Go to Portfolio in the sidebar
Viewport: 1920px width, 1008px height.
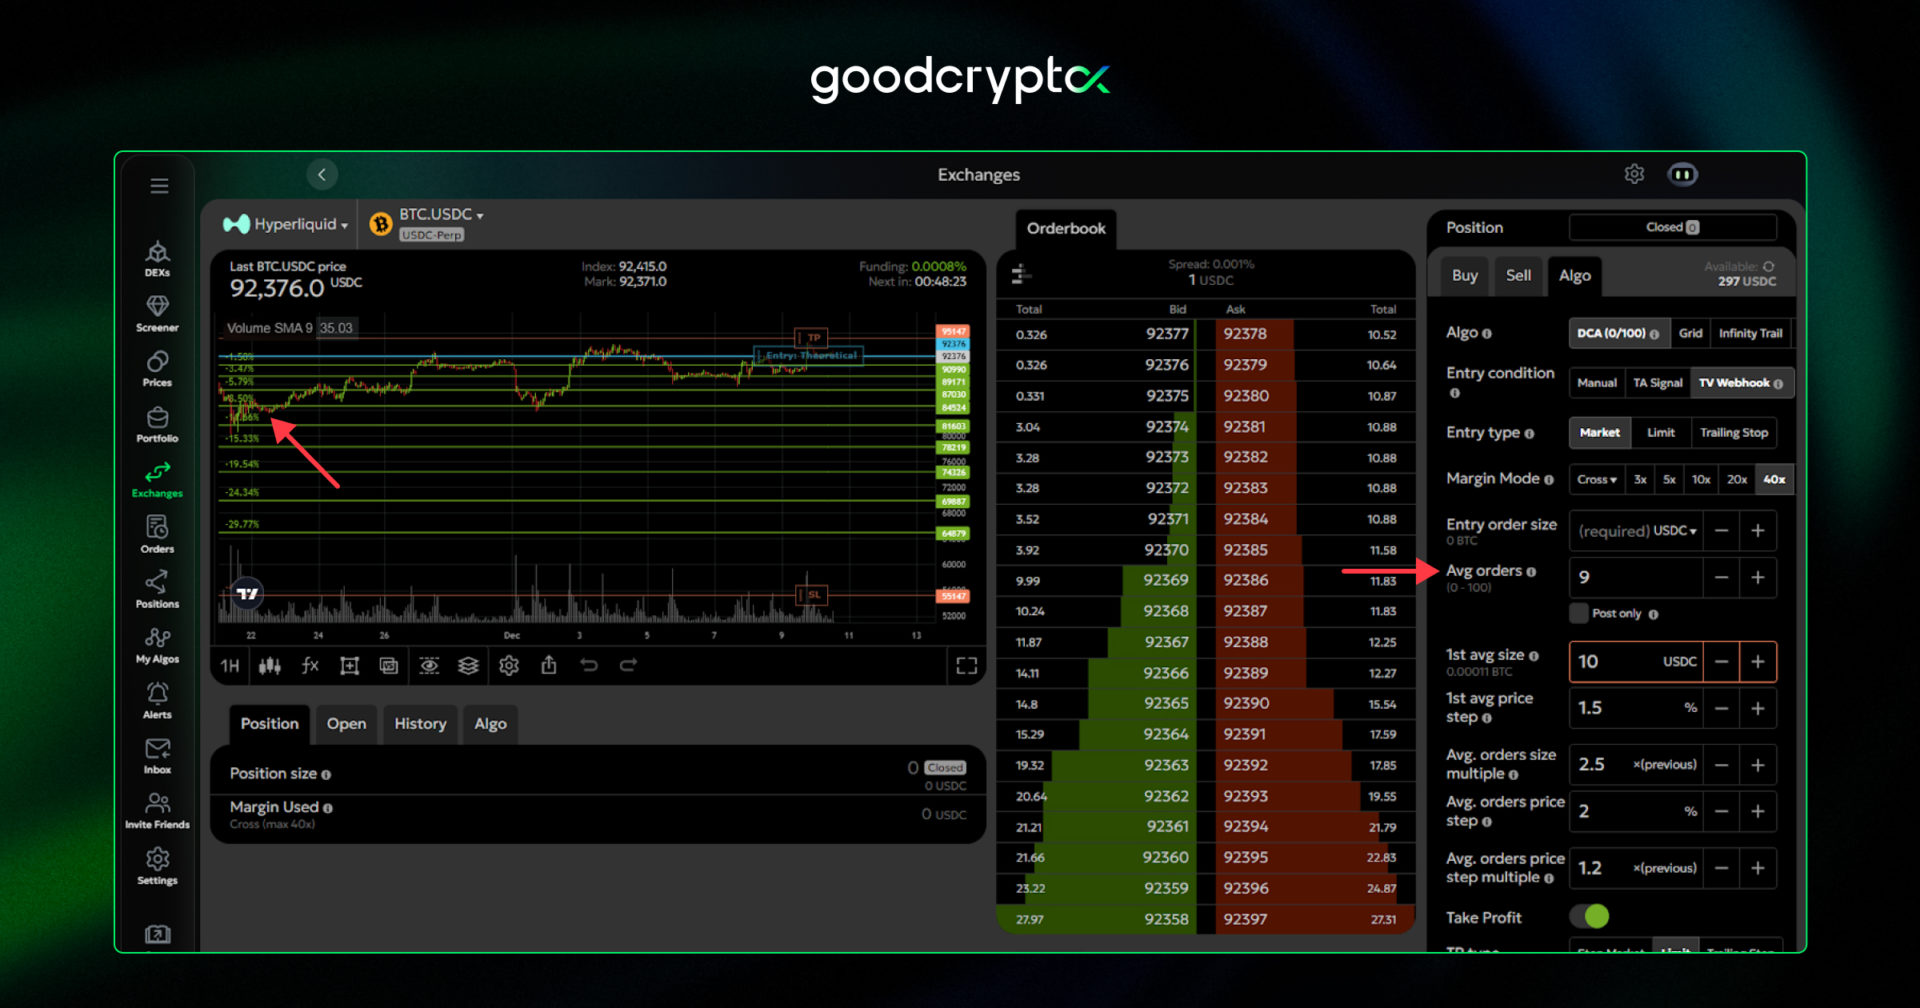click(157, 423)
